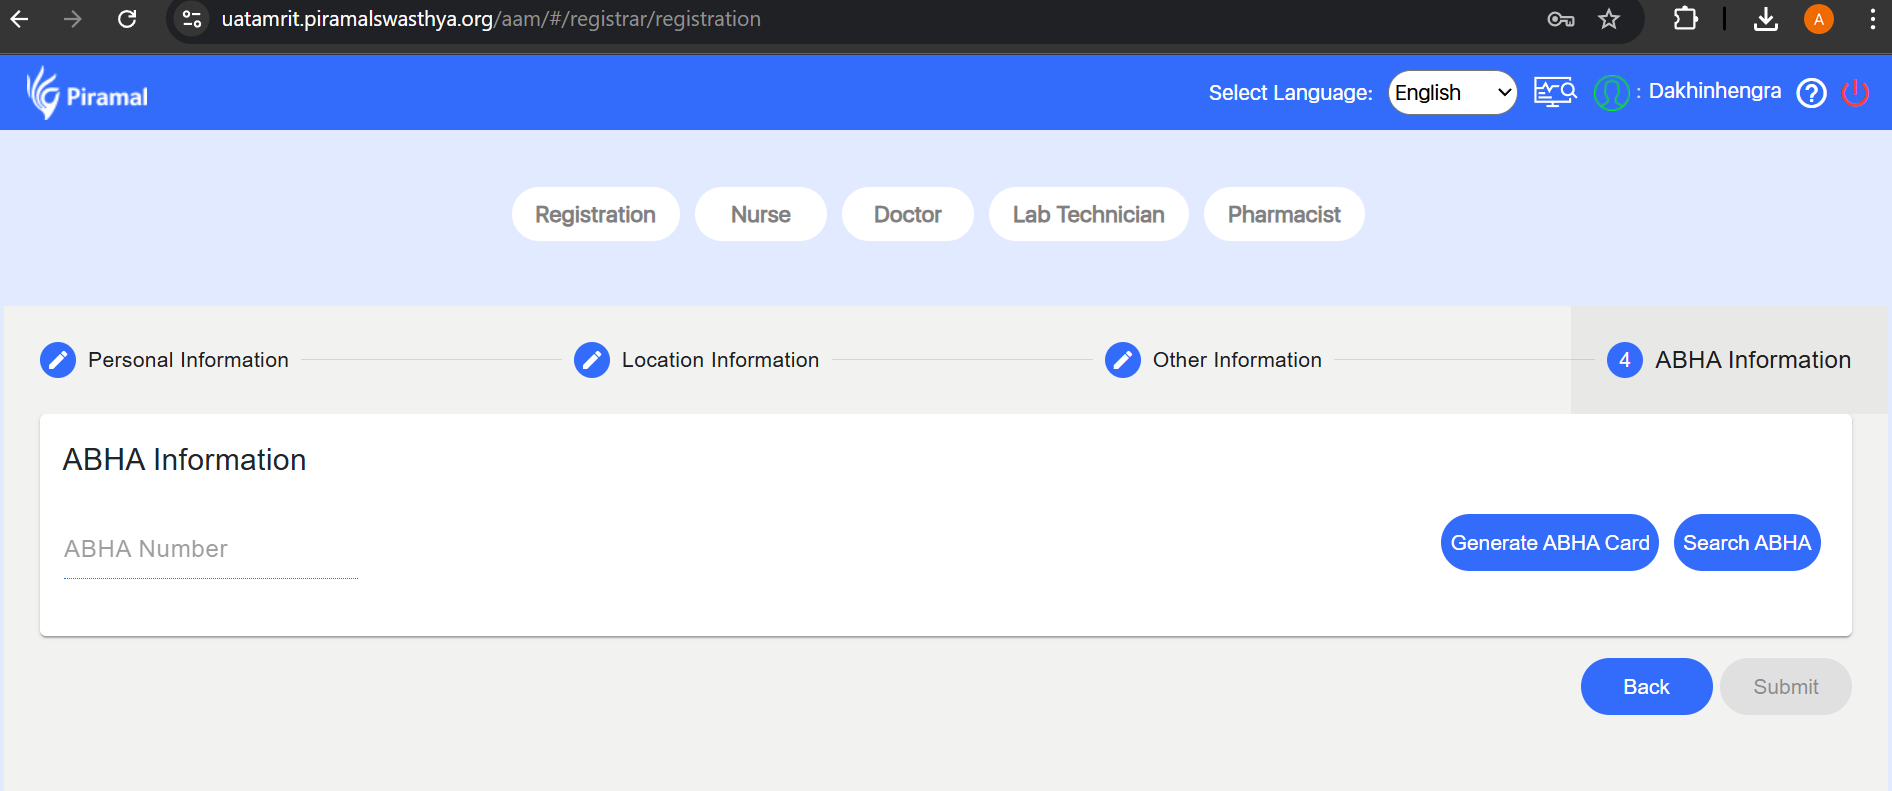Go to the Pharmacist tab
The height and width of the screenshot is (791, 1892).
tap(1283, 214)
